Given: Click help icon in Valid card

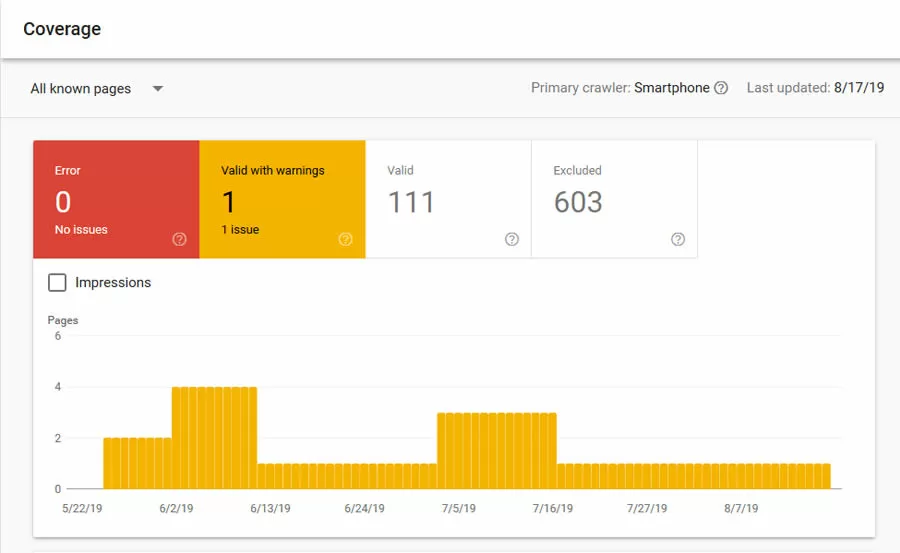Looking at the screenshot, I should tap(511, 239).
